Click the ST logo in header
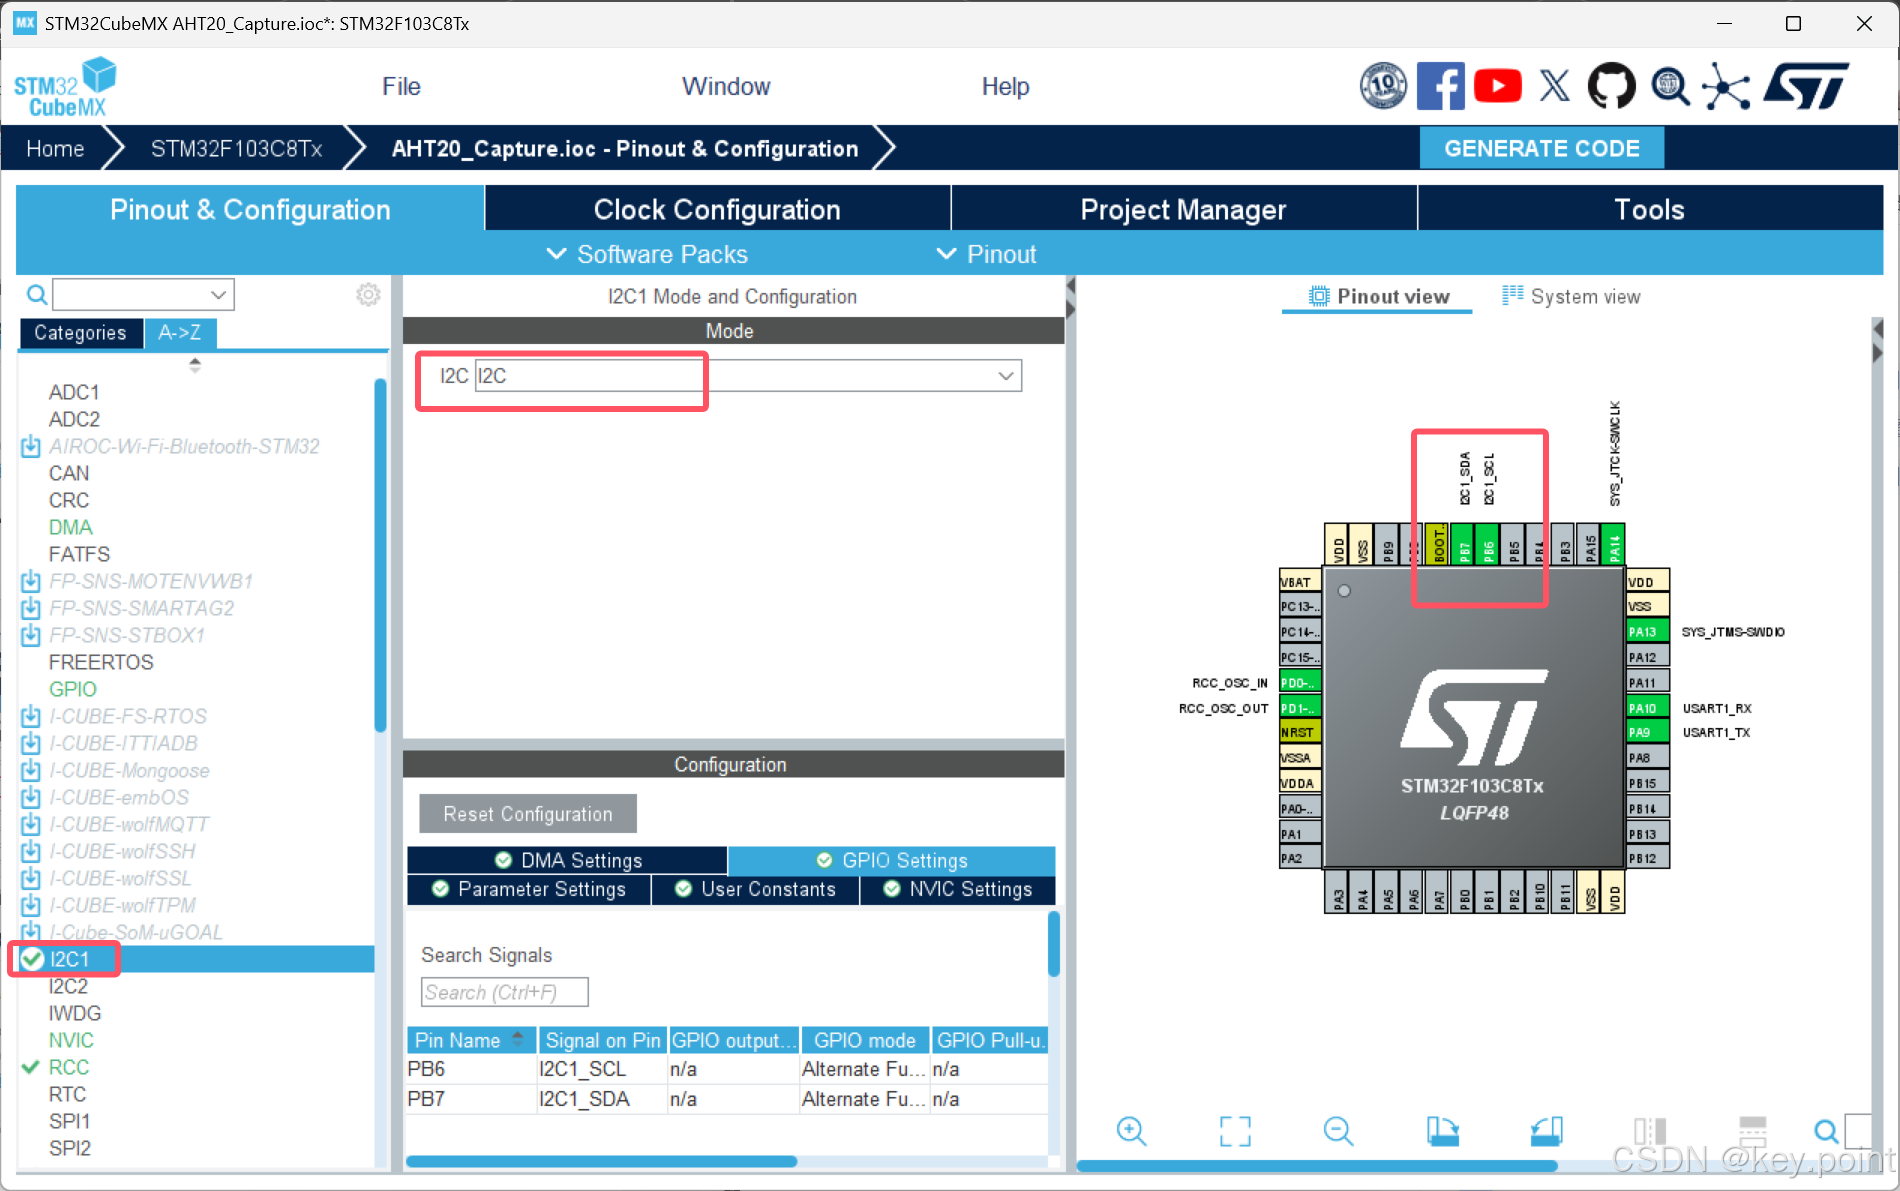The image size is (1900, 1191). pyautogui.click(x=1806, y=86)
